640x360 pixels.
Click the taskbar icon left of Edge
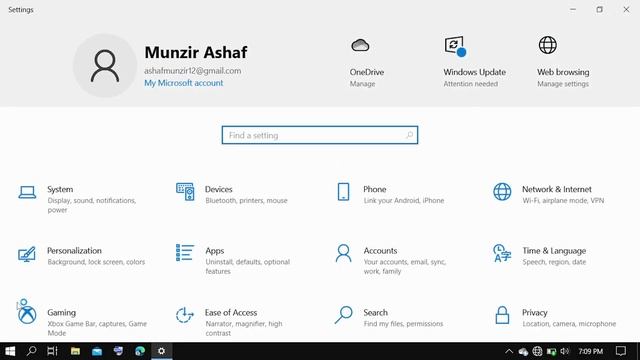click(118, 351)
